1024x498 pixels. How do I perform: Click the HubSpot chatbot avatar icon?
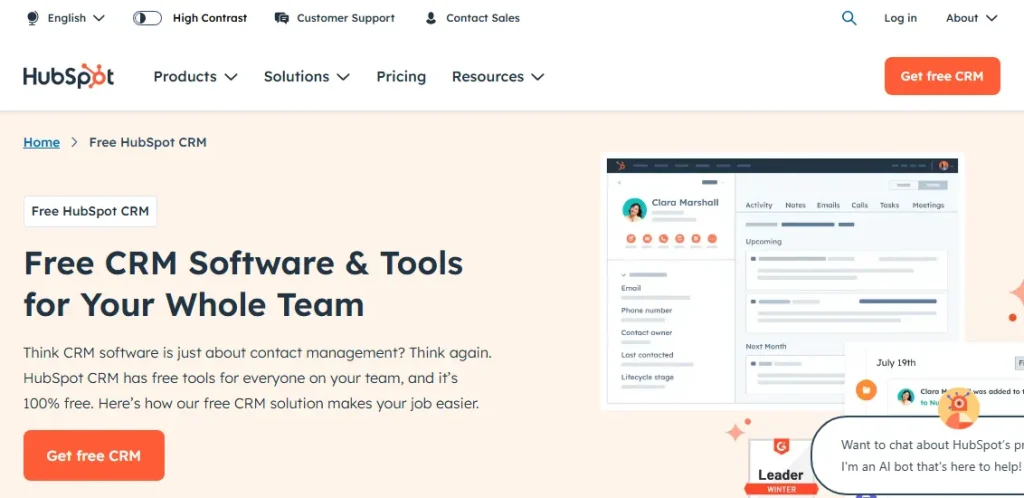958,408
